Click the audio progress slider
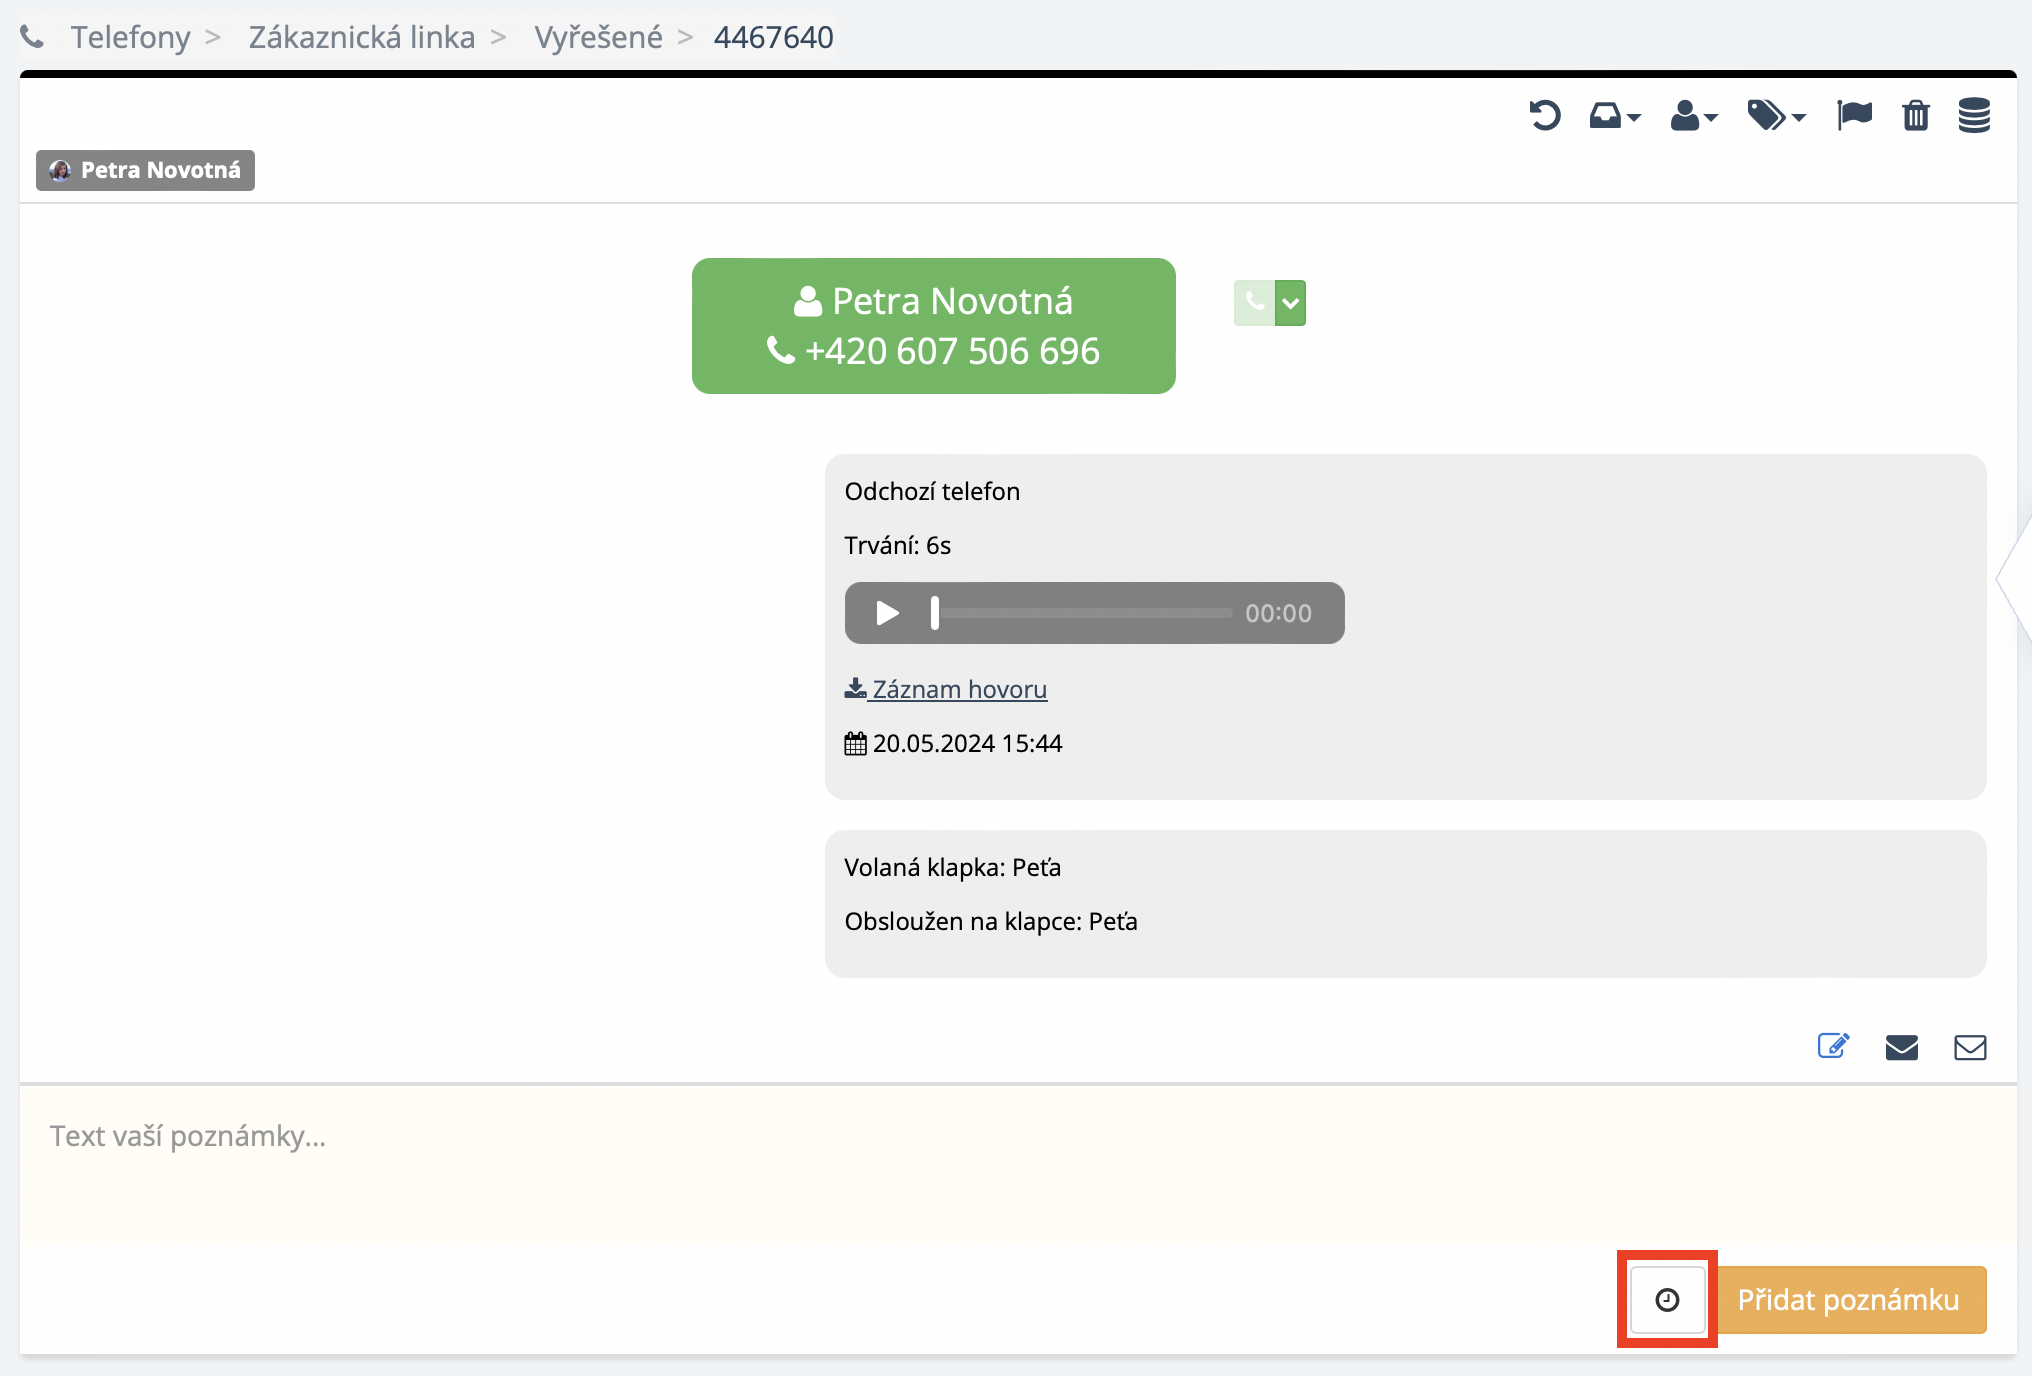2032x1376 pixels. [x=1085, y=613]
